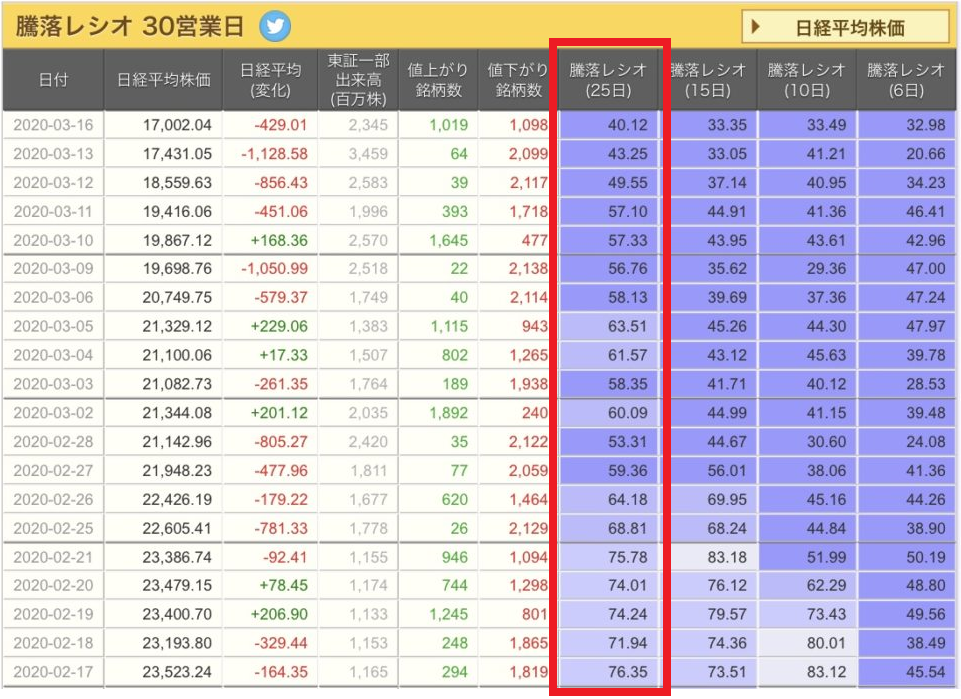Click the 6-day ratio value 50.19
The width and height of the screenshot is (961, 699).
click(x=925, y=557)
